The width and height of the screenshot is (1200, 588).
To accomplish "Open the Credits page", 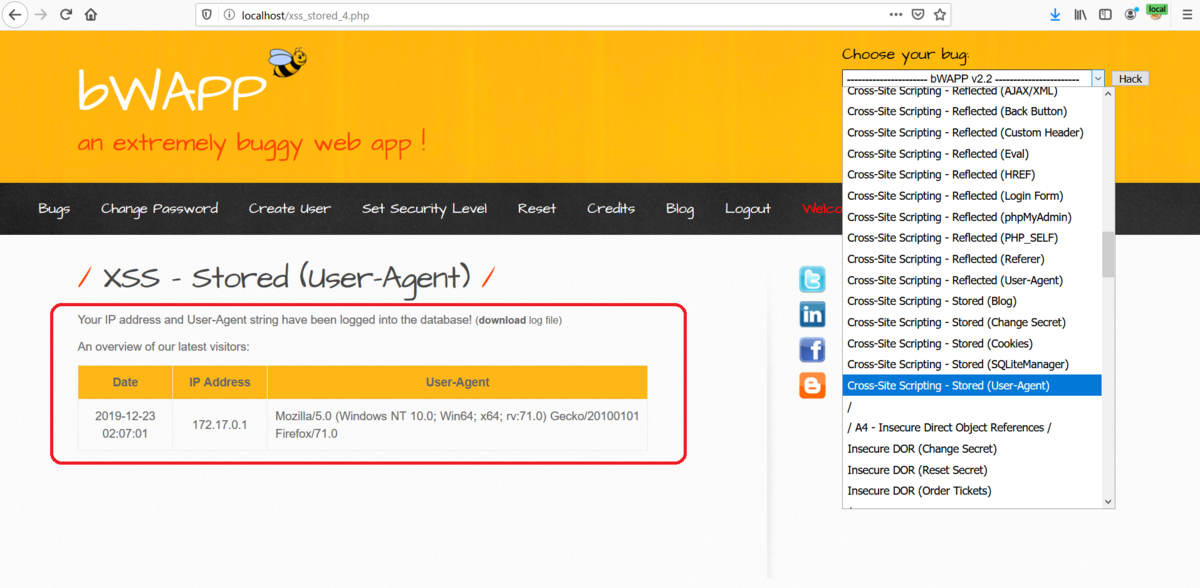I will click(x=611, y=208).
